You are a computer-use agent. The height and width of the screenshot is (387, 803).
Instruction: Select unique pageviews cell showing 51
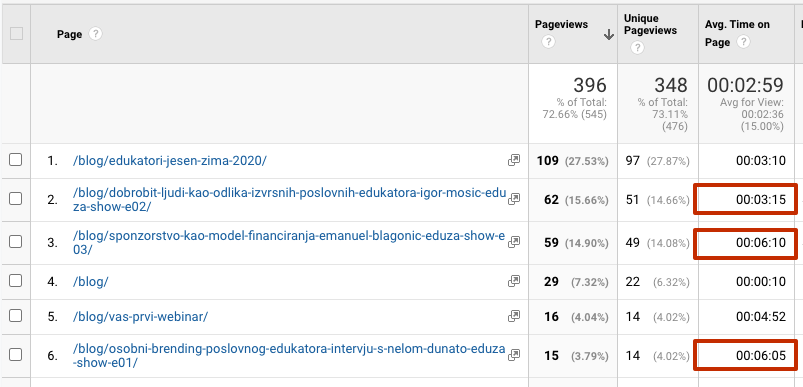tap(633, 200)
